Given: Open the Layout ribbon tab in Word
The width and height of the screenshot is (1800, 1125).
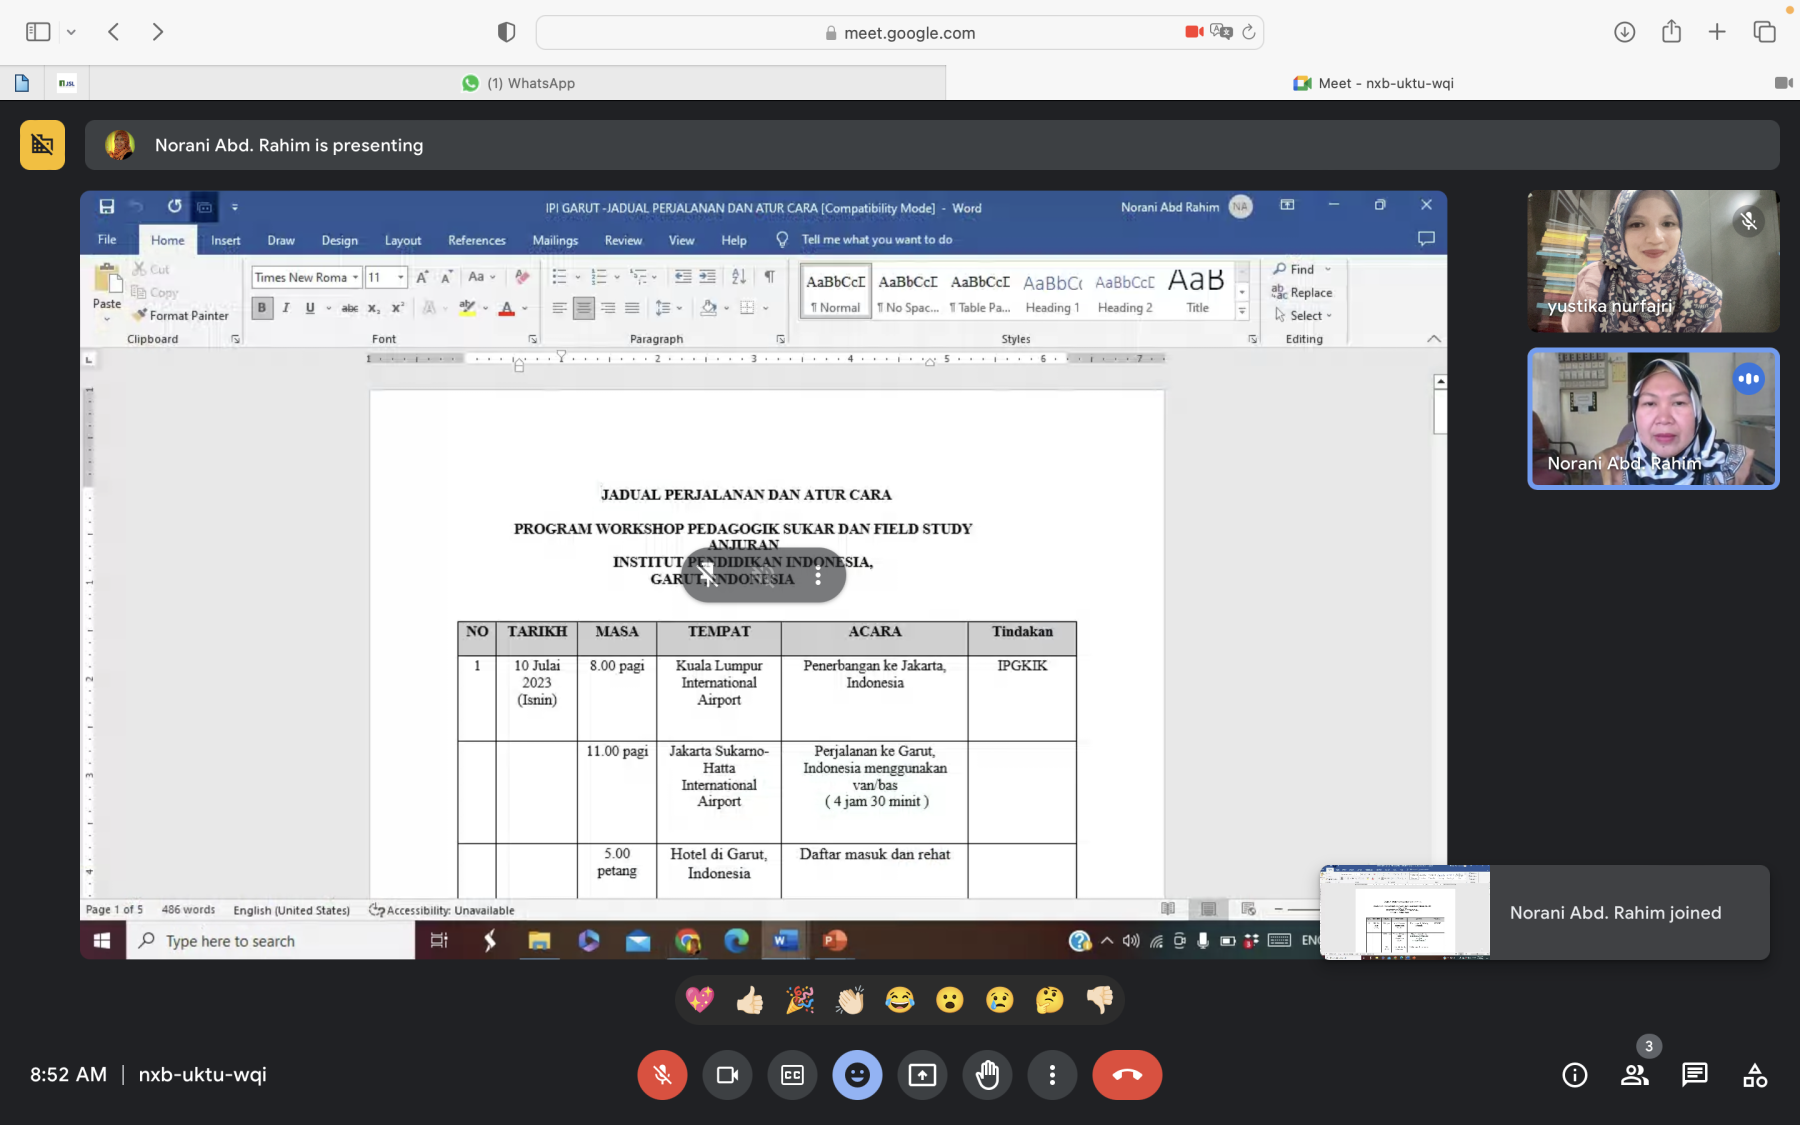Looking at the screenshot, I should click(403, 240).
